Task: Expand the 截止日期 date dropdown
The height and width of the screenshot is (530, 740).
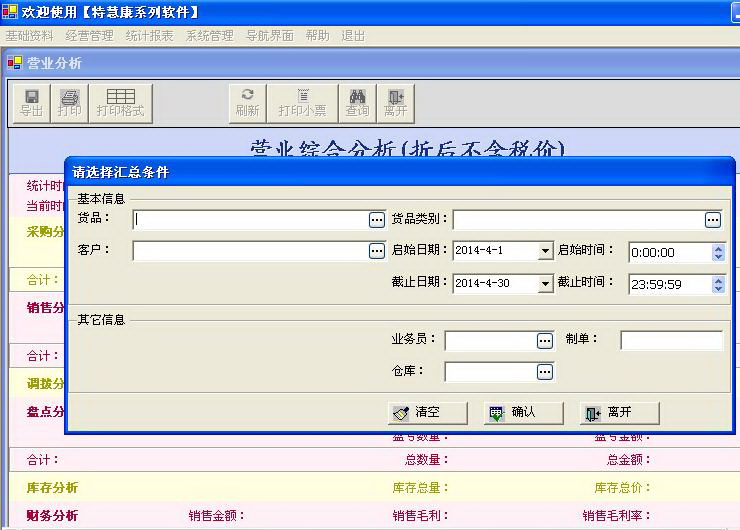Action: [x=545, y=283]
